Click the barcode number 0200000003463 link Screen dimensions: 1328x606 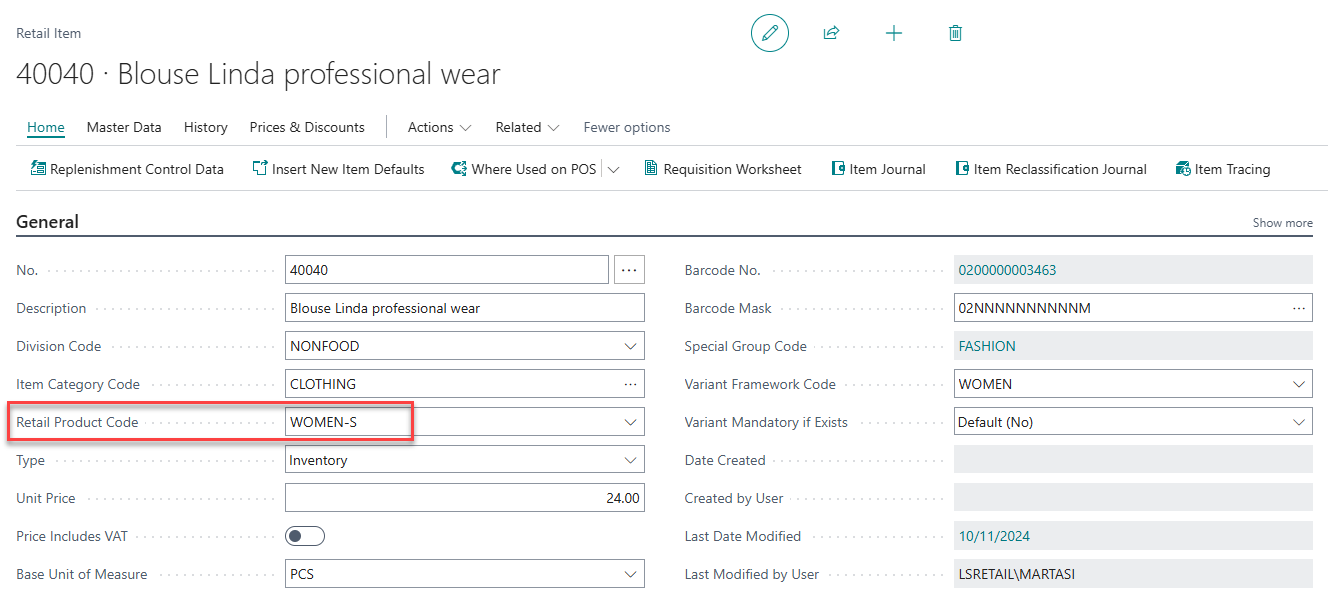[x=1007, y=270]
